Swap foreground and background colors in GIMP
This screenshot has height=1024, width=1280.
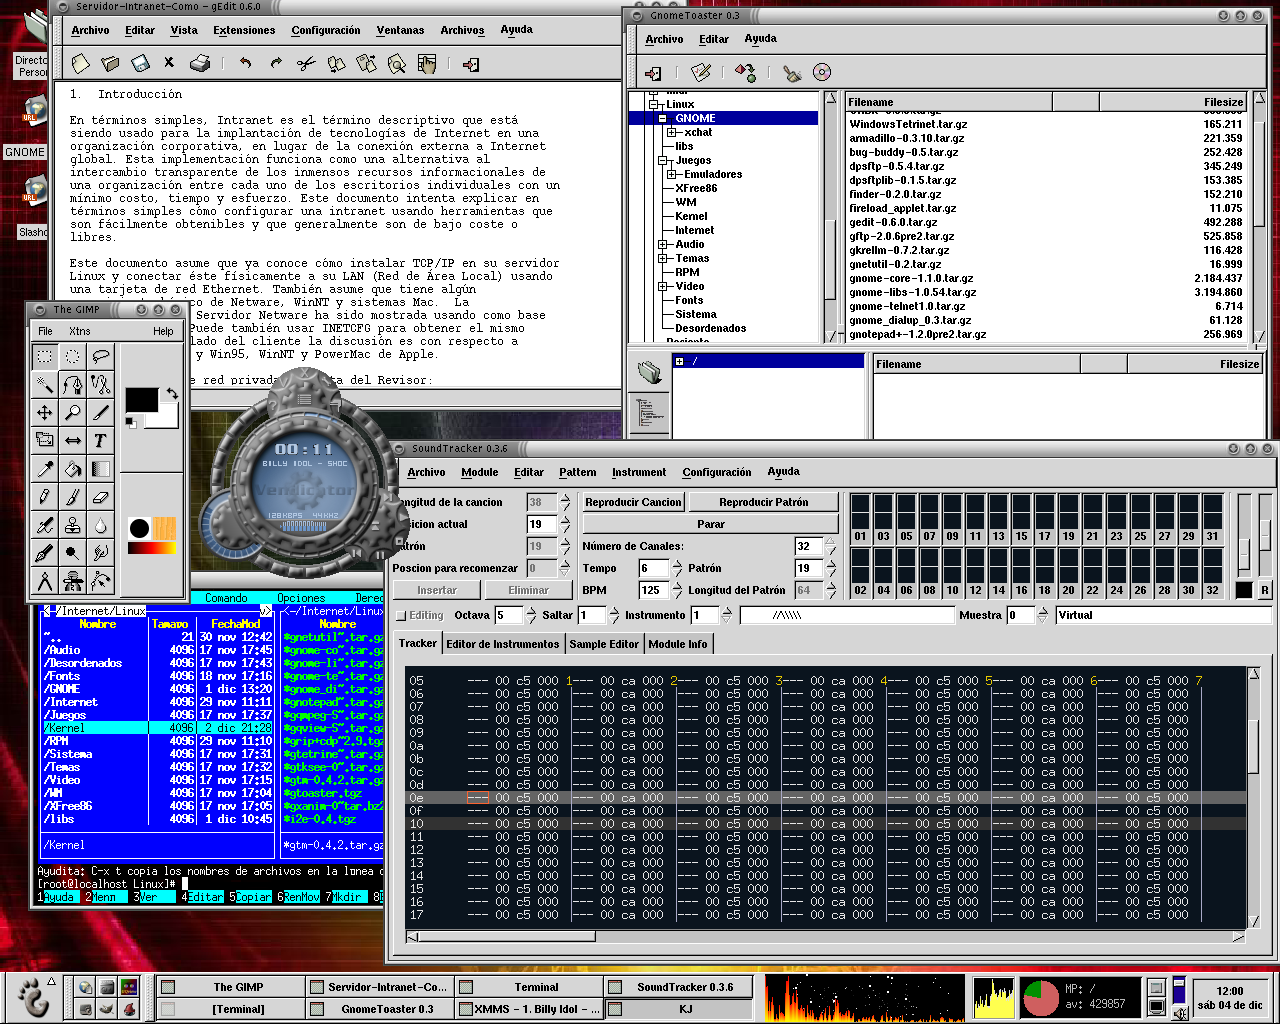pyautogui.click(x=172, y=394)
